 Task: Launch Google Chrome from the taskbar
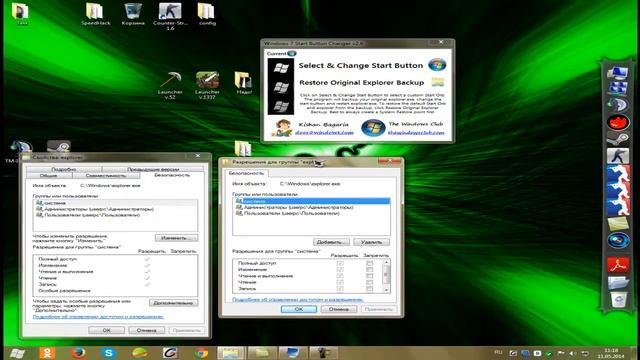201,353
